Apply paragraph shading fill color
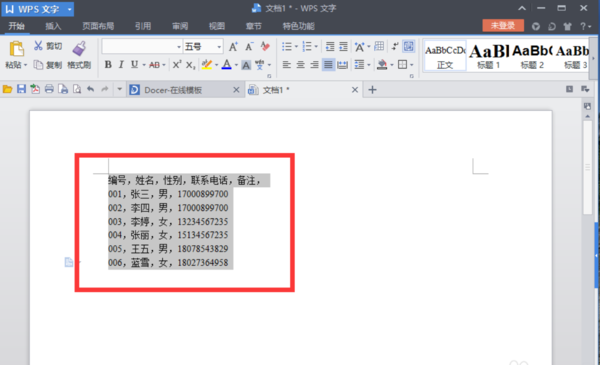This screenshot has width=600, height=365. (382, 65)
